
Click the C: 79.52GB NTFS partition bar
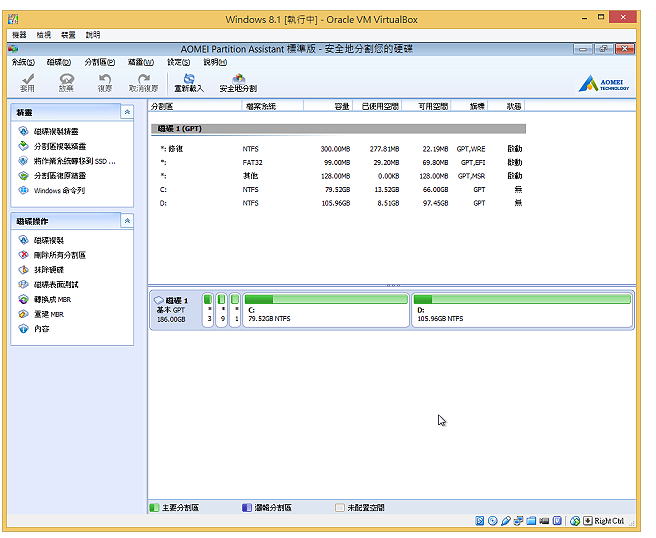tap(326, 310)
